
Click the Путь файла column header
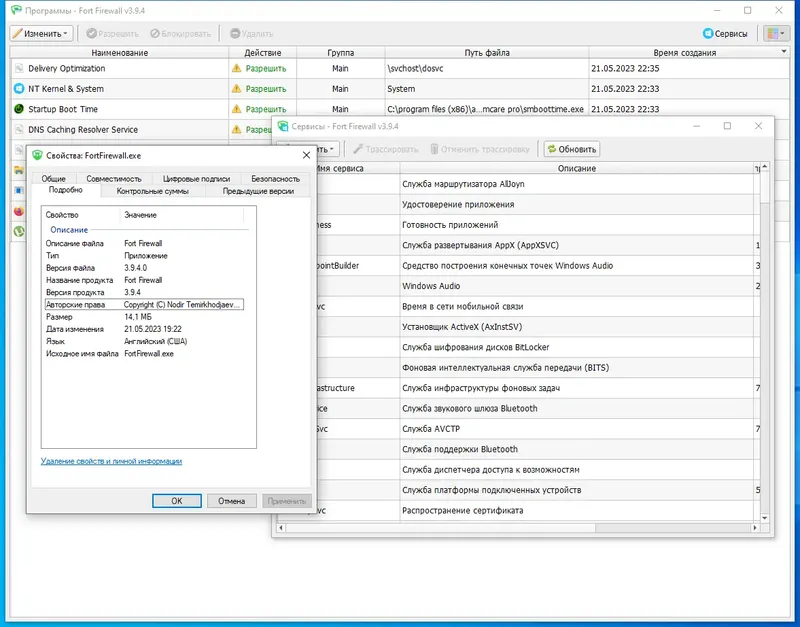487,53
